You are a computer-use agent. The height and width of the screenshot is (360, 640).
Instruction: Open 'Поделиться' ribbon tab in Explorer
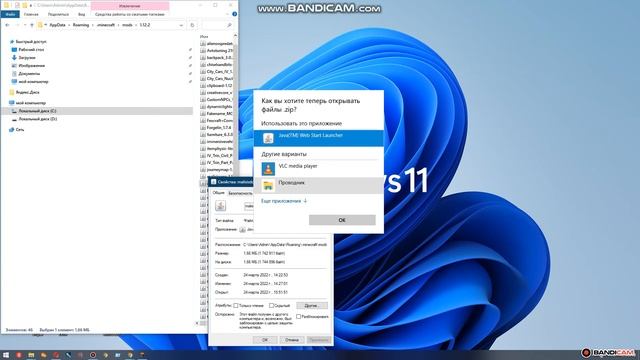[58, 14]
